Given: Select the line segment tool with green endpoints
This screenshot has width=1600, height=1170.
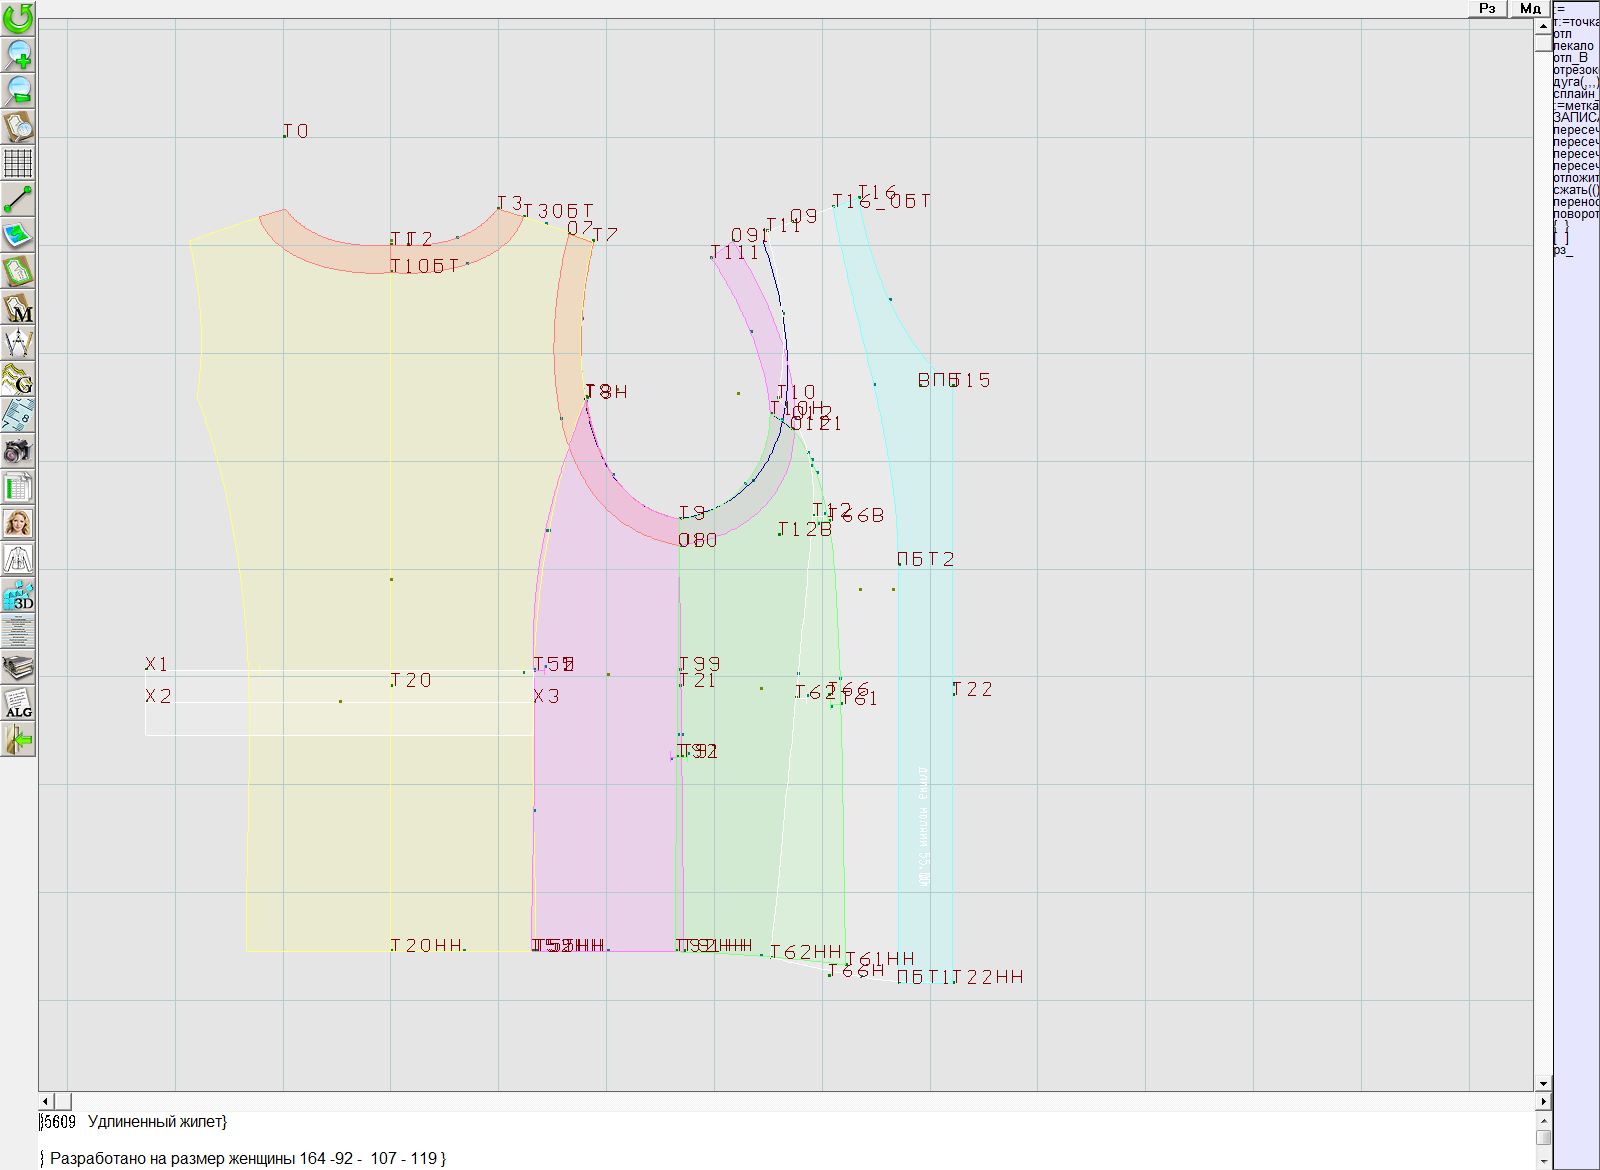Looking at the screenshot, I should pyautogui.click(x=18, y=199).
